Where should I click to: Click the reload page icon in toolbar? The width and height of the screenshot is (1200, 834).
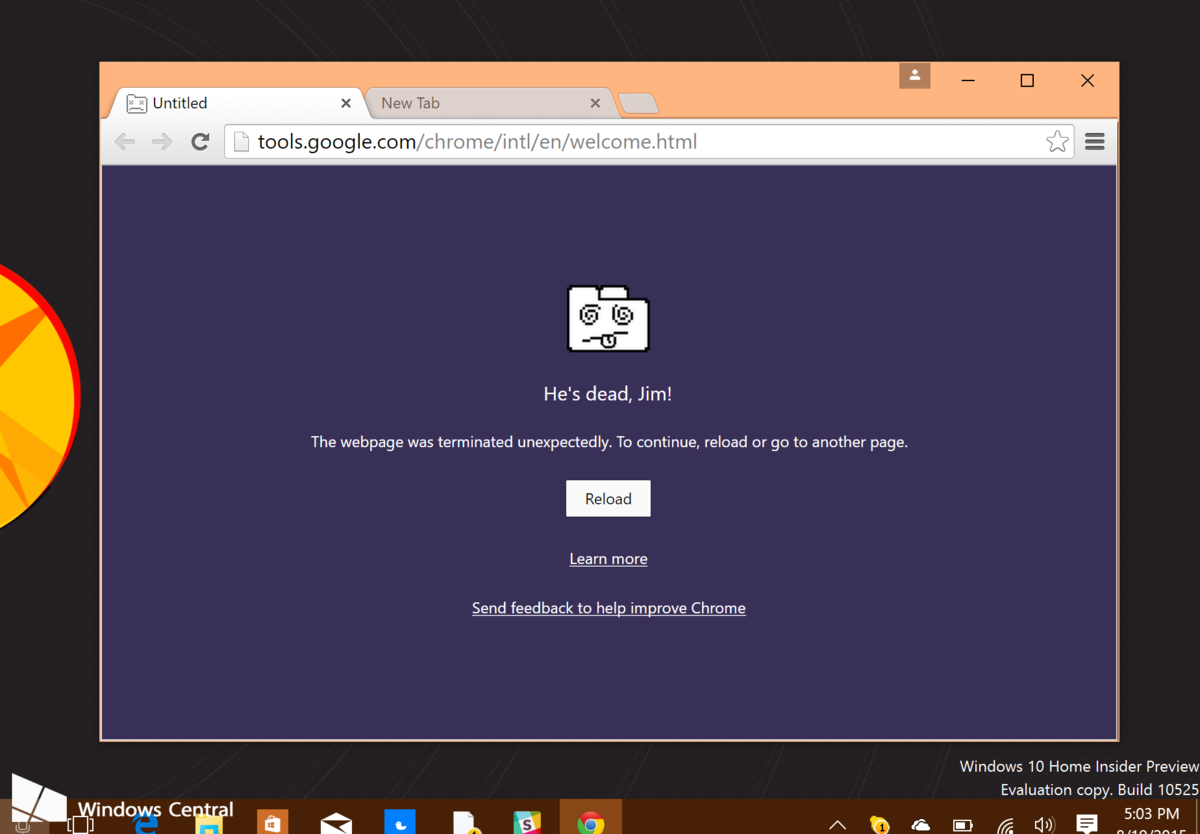200,142
